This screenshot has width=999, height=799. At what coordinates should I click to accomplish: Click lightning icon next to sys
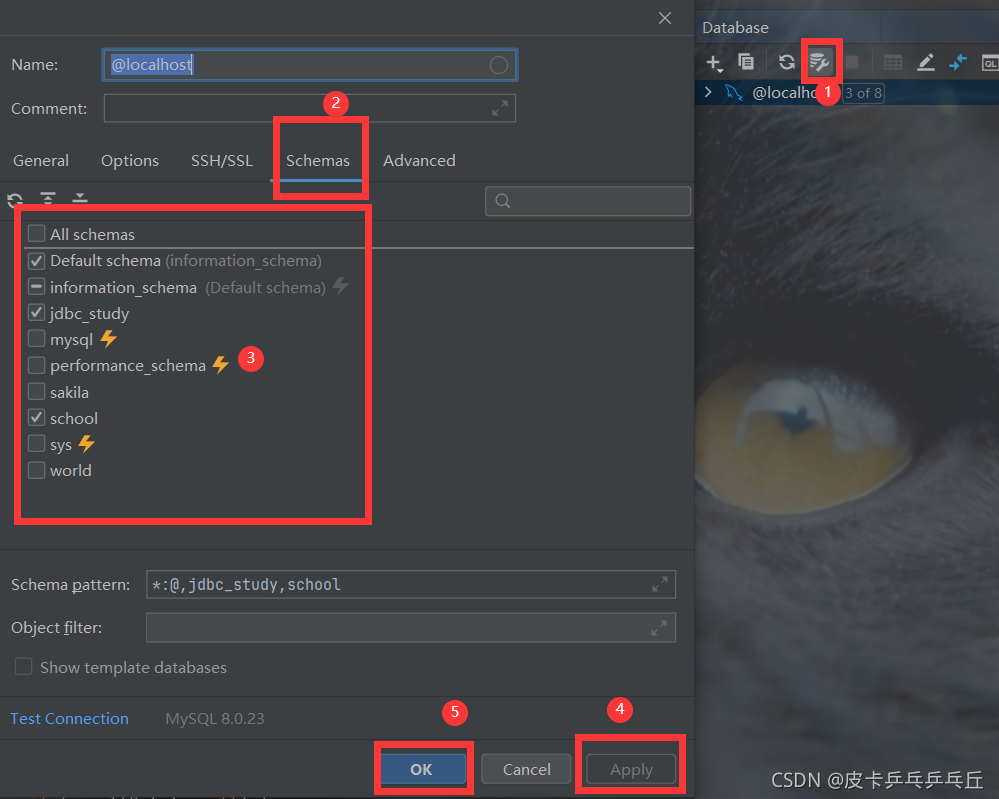(x=87, y=443)
